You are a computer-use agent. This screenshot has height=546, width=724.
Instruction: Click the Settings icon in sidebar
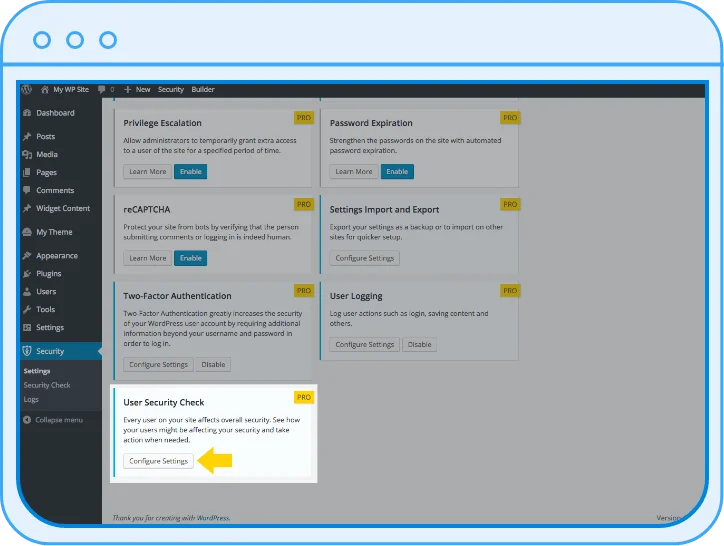(x=27, y=327)
